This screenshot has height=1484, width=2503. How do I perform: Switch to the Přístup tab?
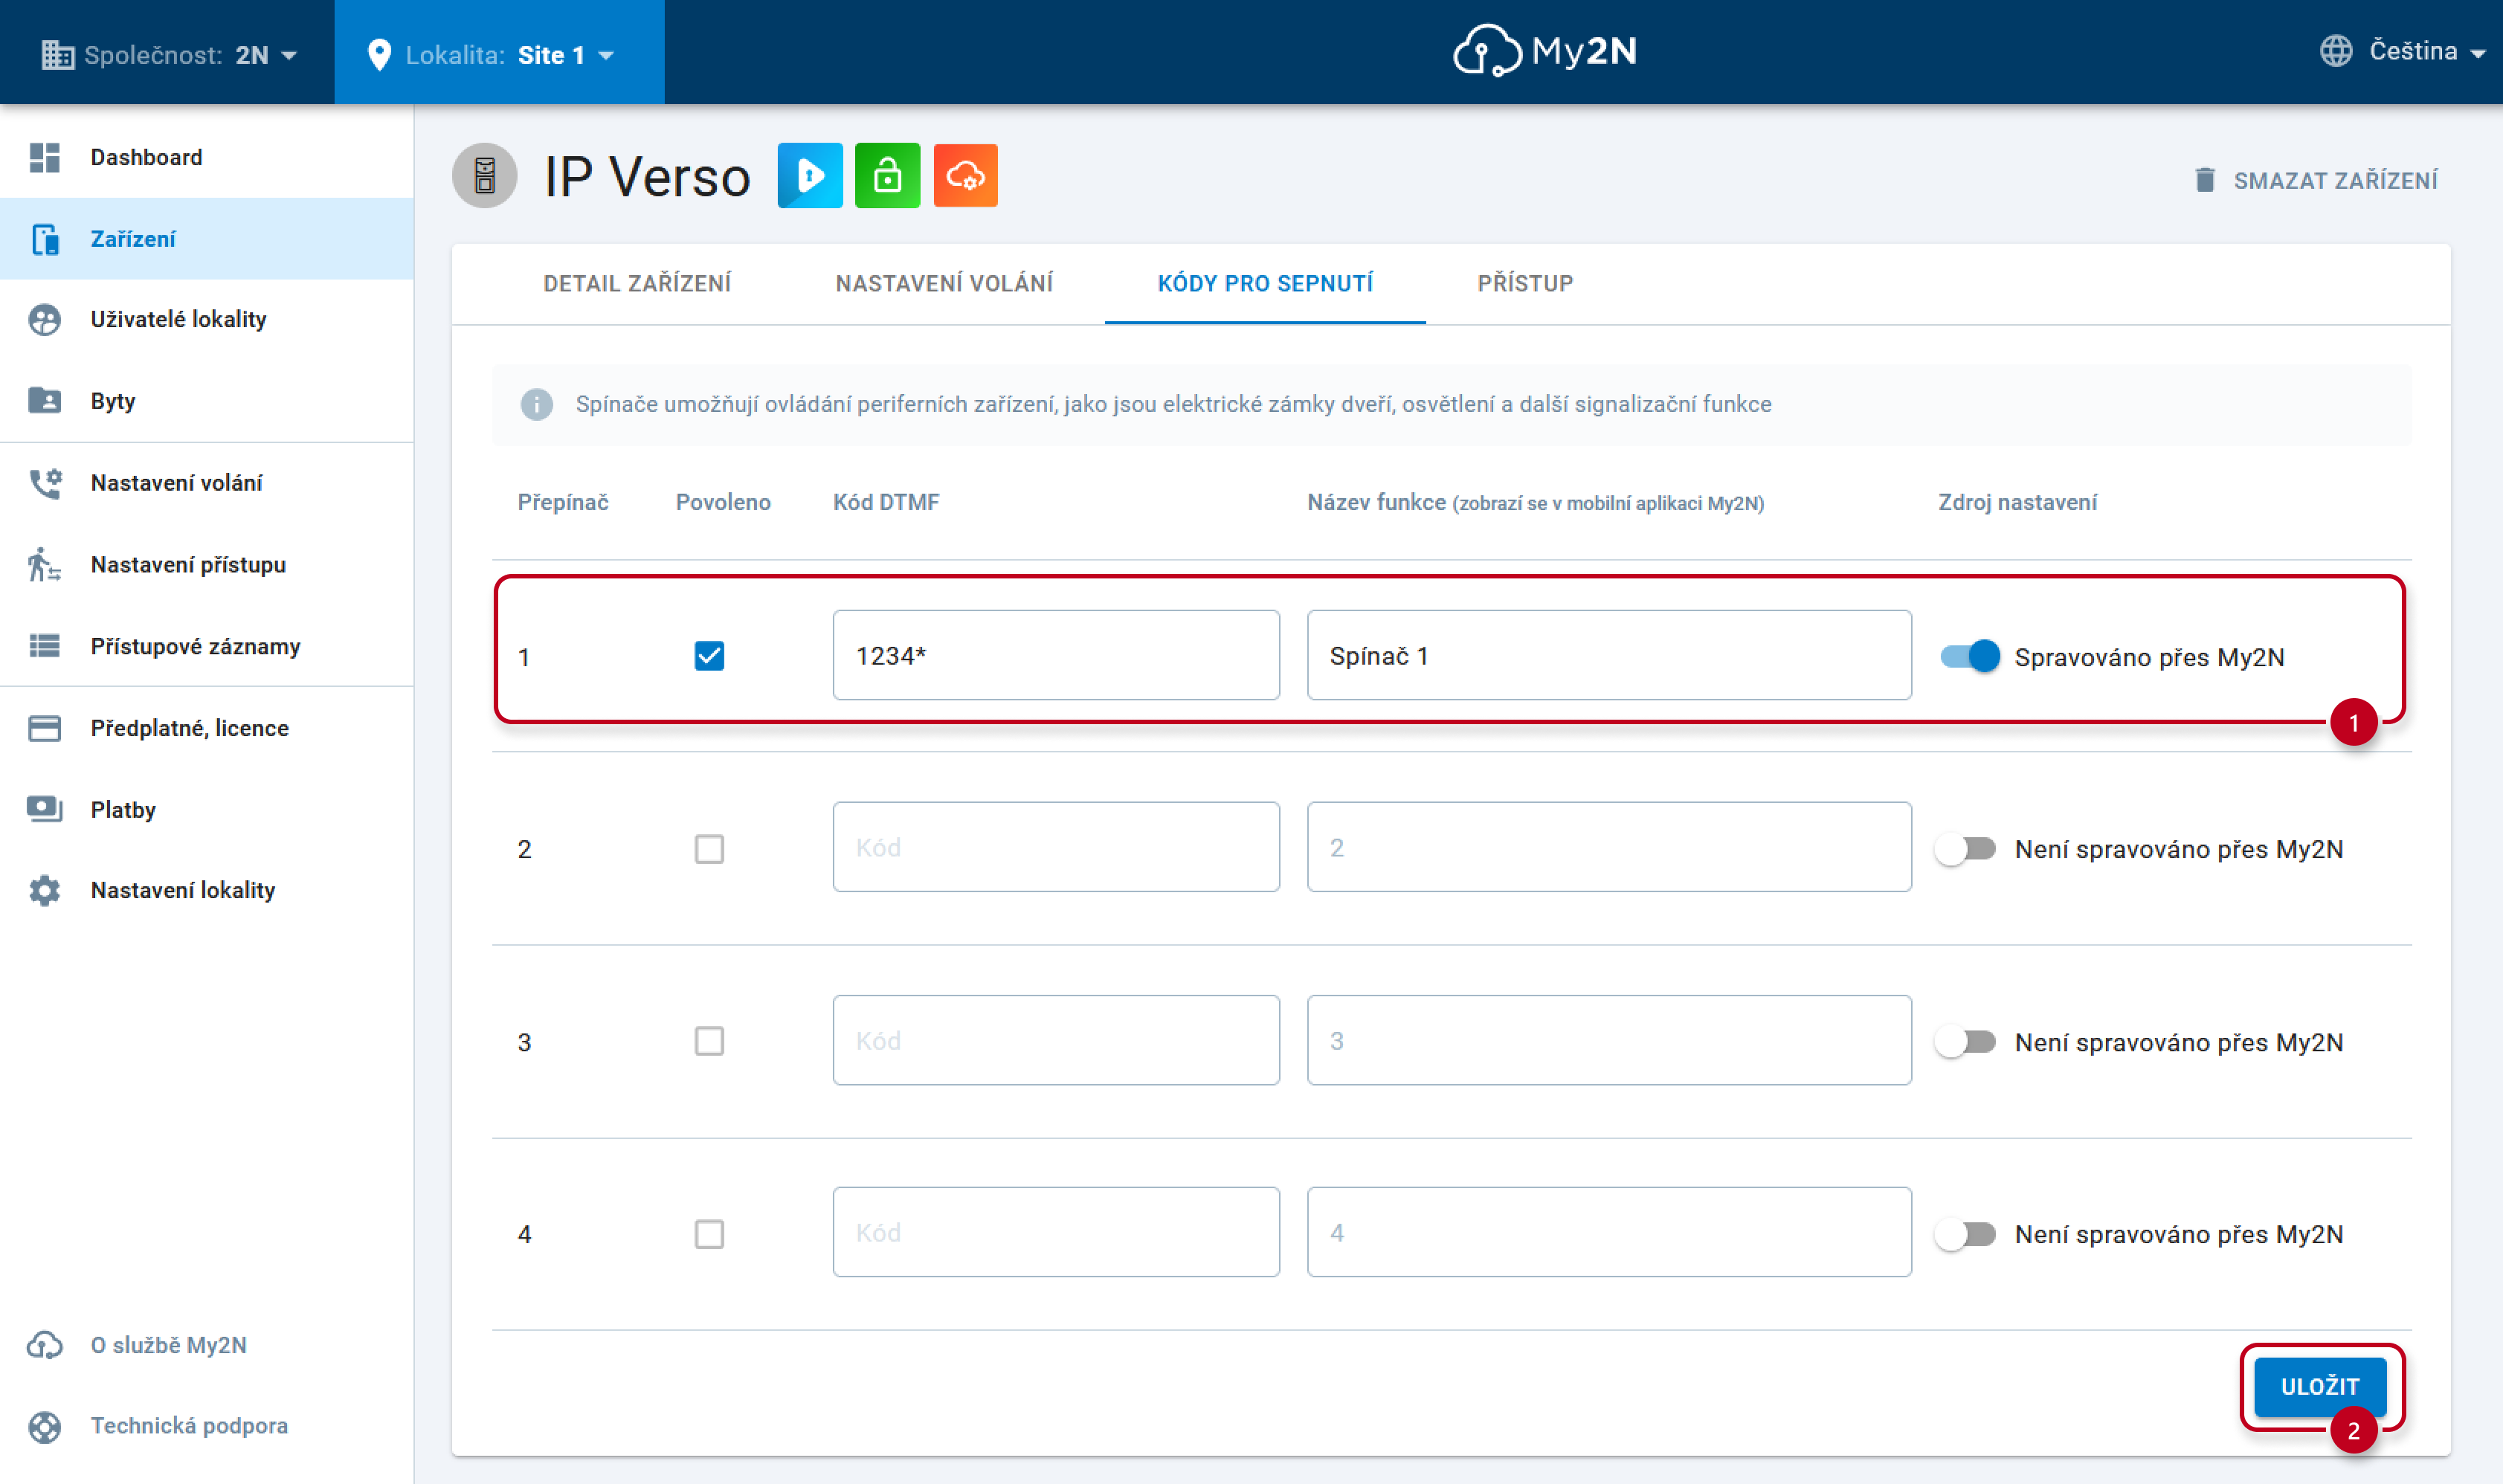1525,284
